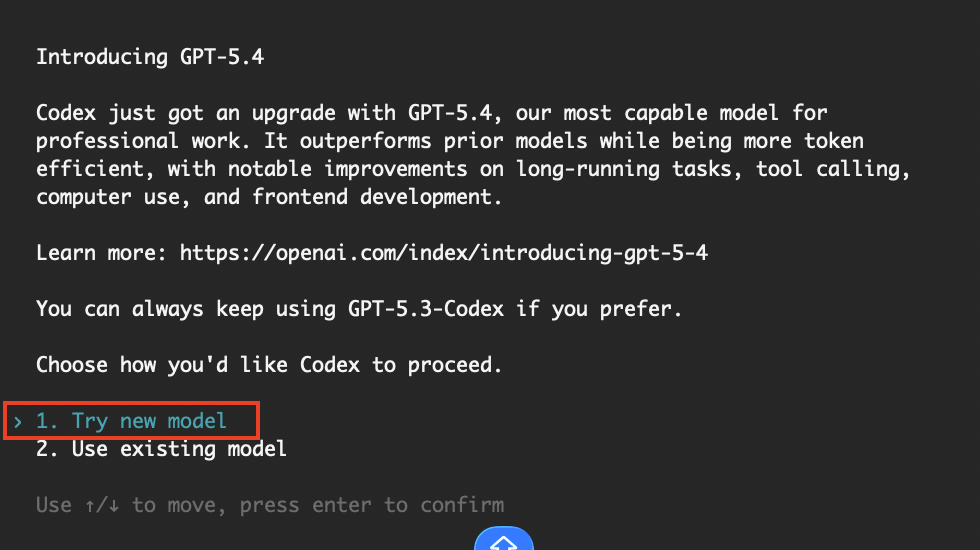Viewport: 980px width, 550px height.
Task: Click the "Introducing GPT-5.4" heading
Action: (x=149, y=57)
